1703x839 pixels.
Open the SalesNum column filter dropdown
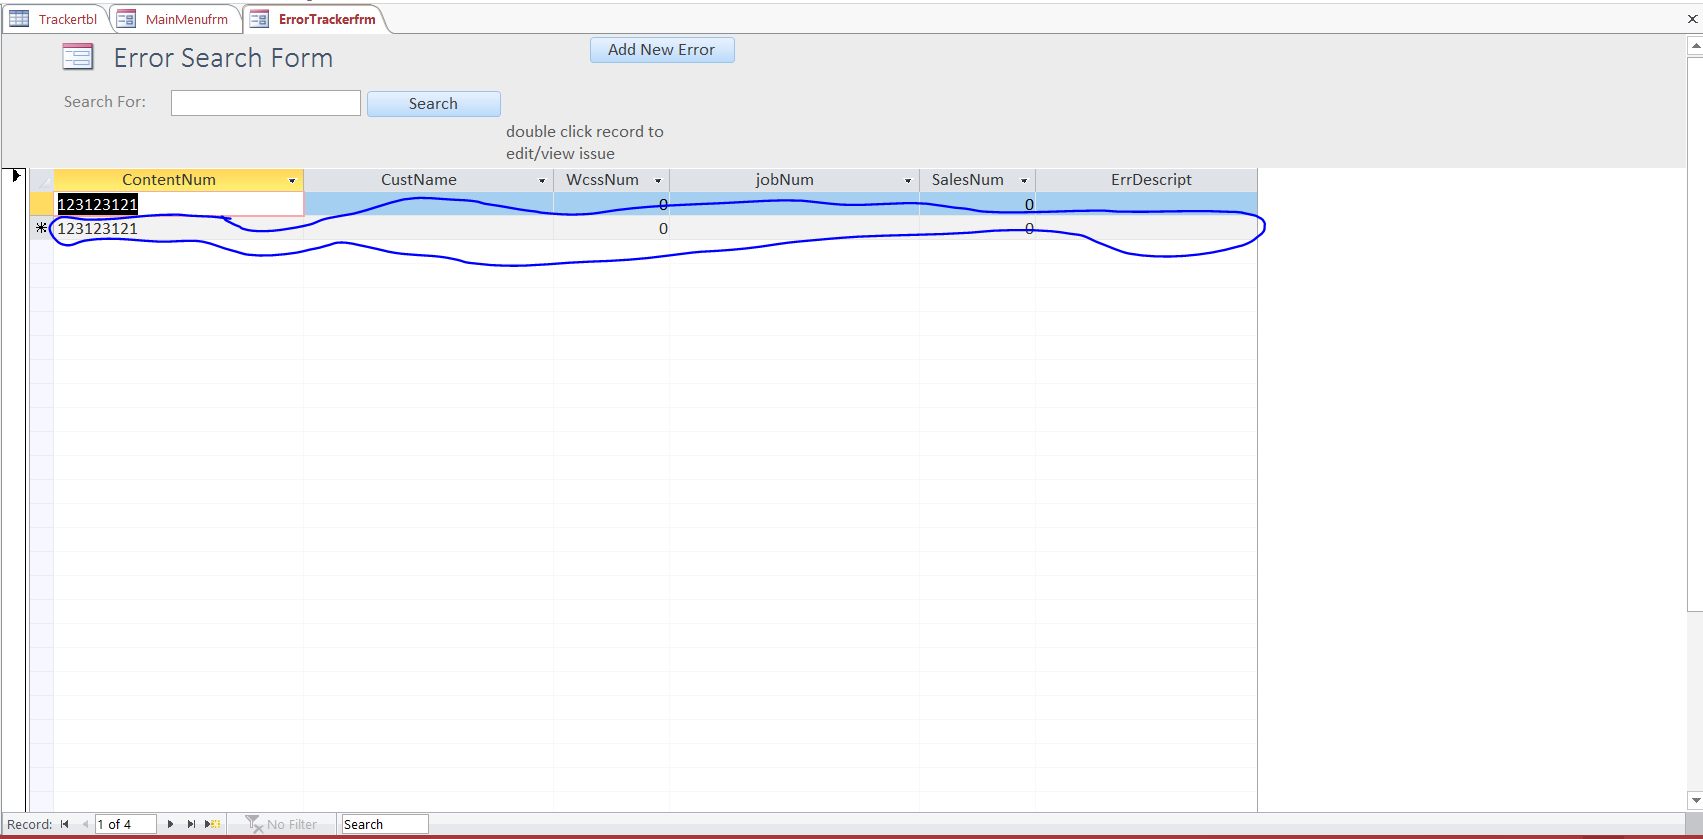1024,181
